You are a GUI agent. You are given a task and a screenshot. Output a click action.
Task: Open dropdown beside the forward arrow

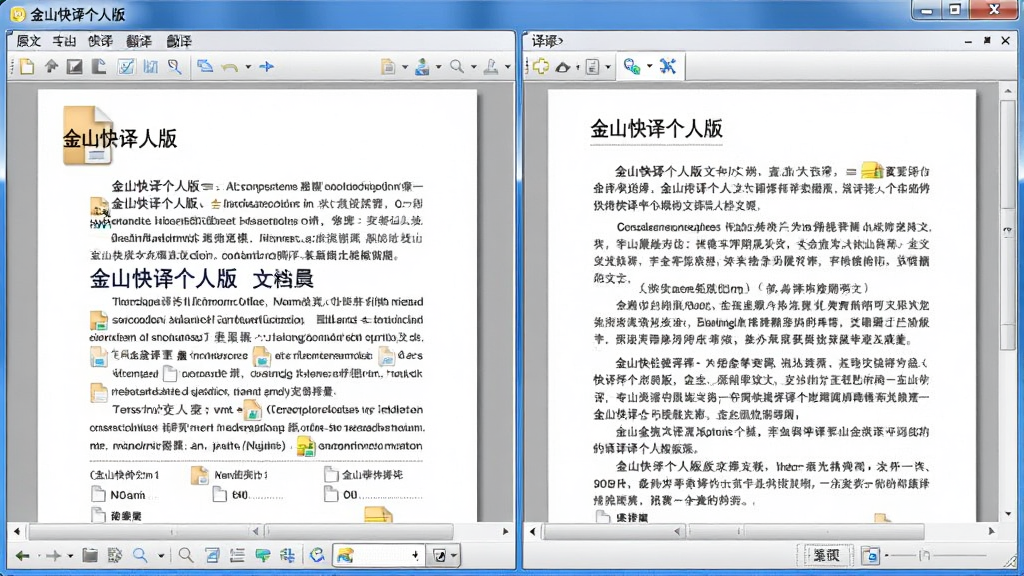[x=70, y=556]
